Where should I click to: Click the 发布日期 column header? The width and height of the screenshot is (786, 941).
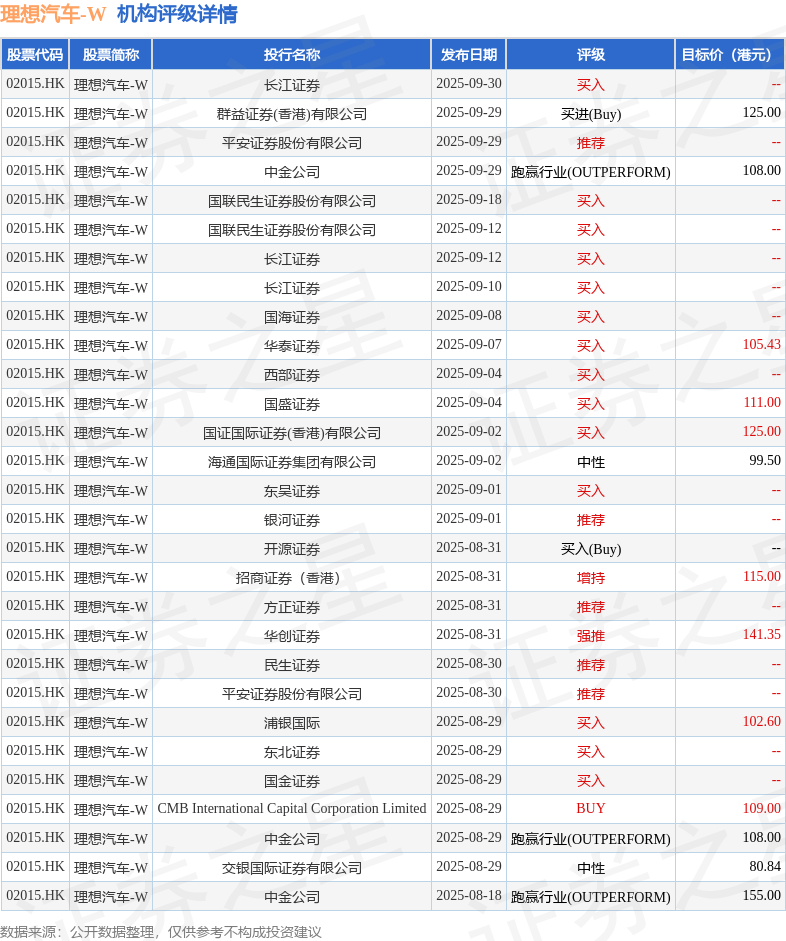[469, 55]
